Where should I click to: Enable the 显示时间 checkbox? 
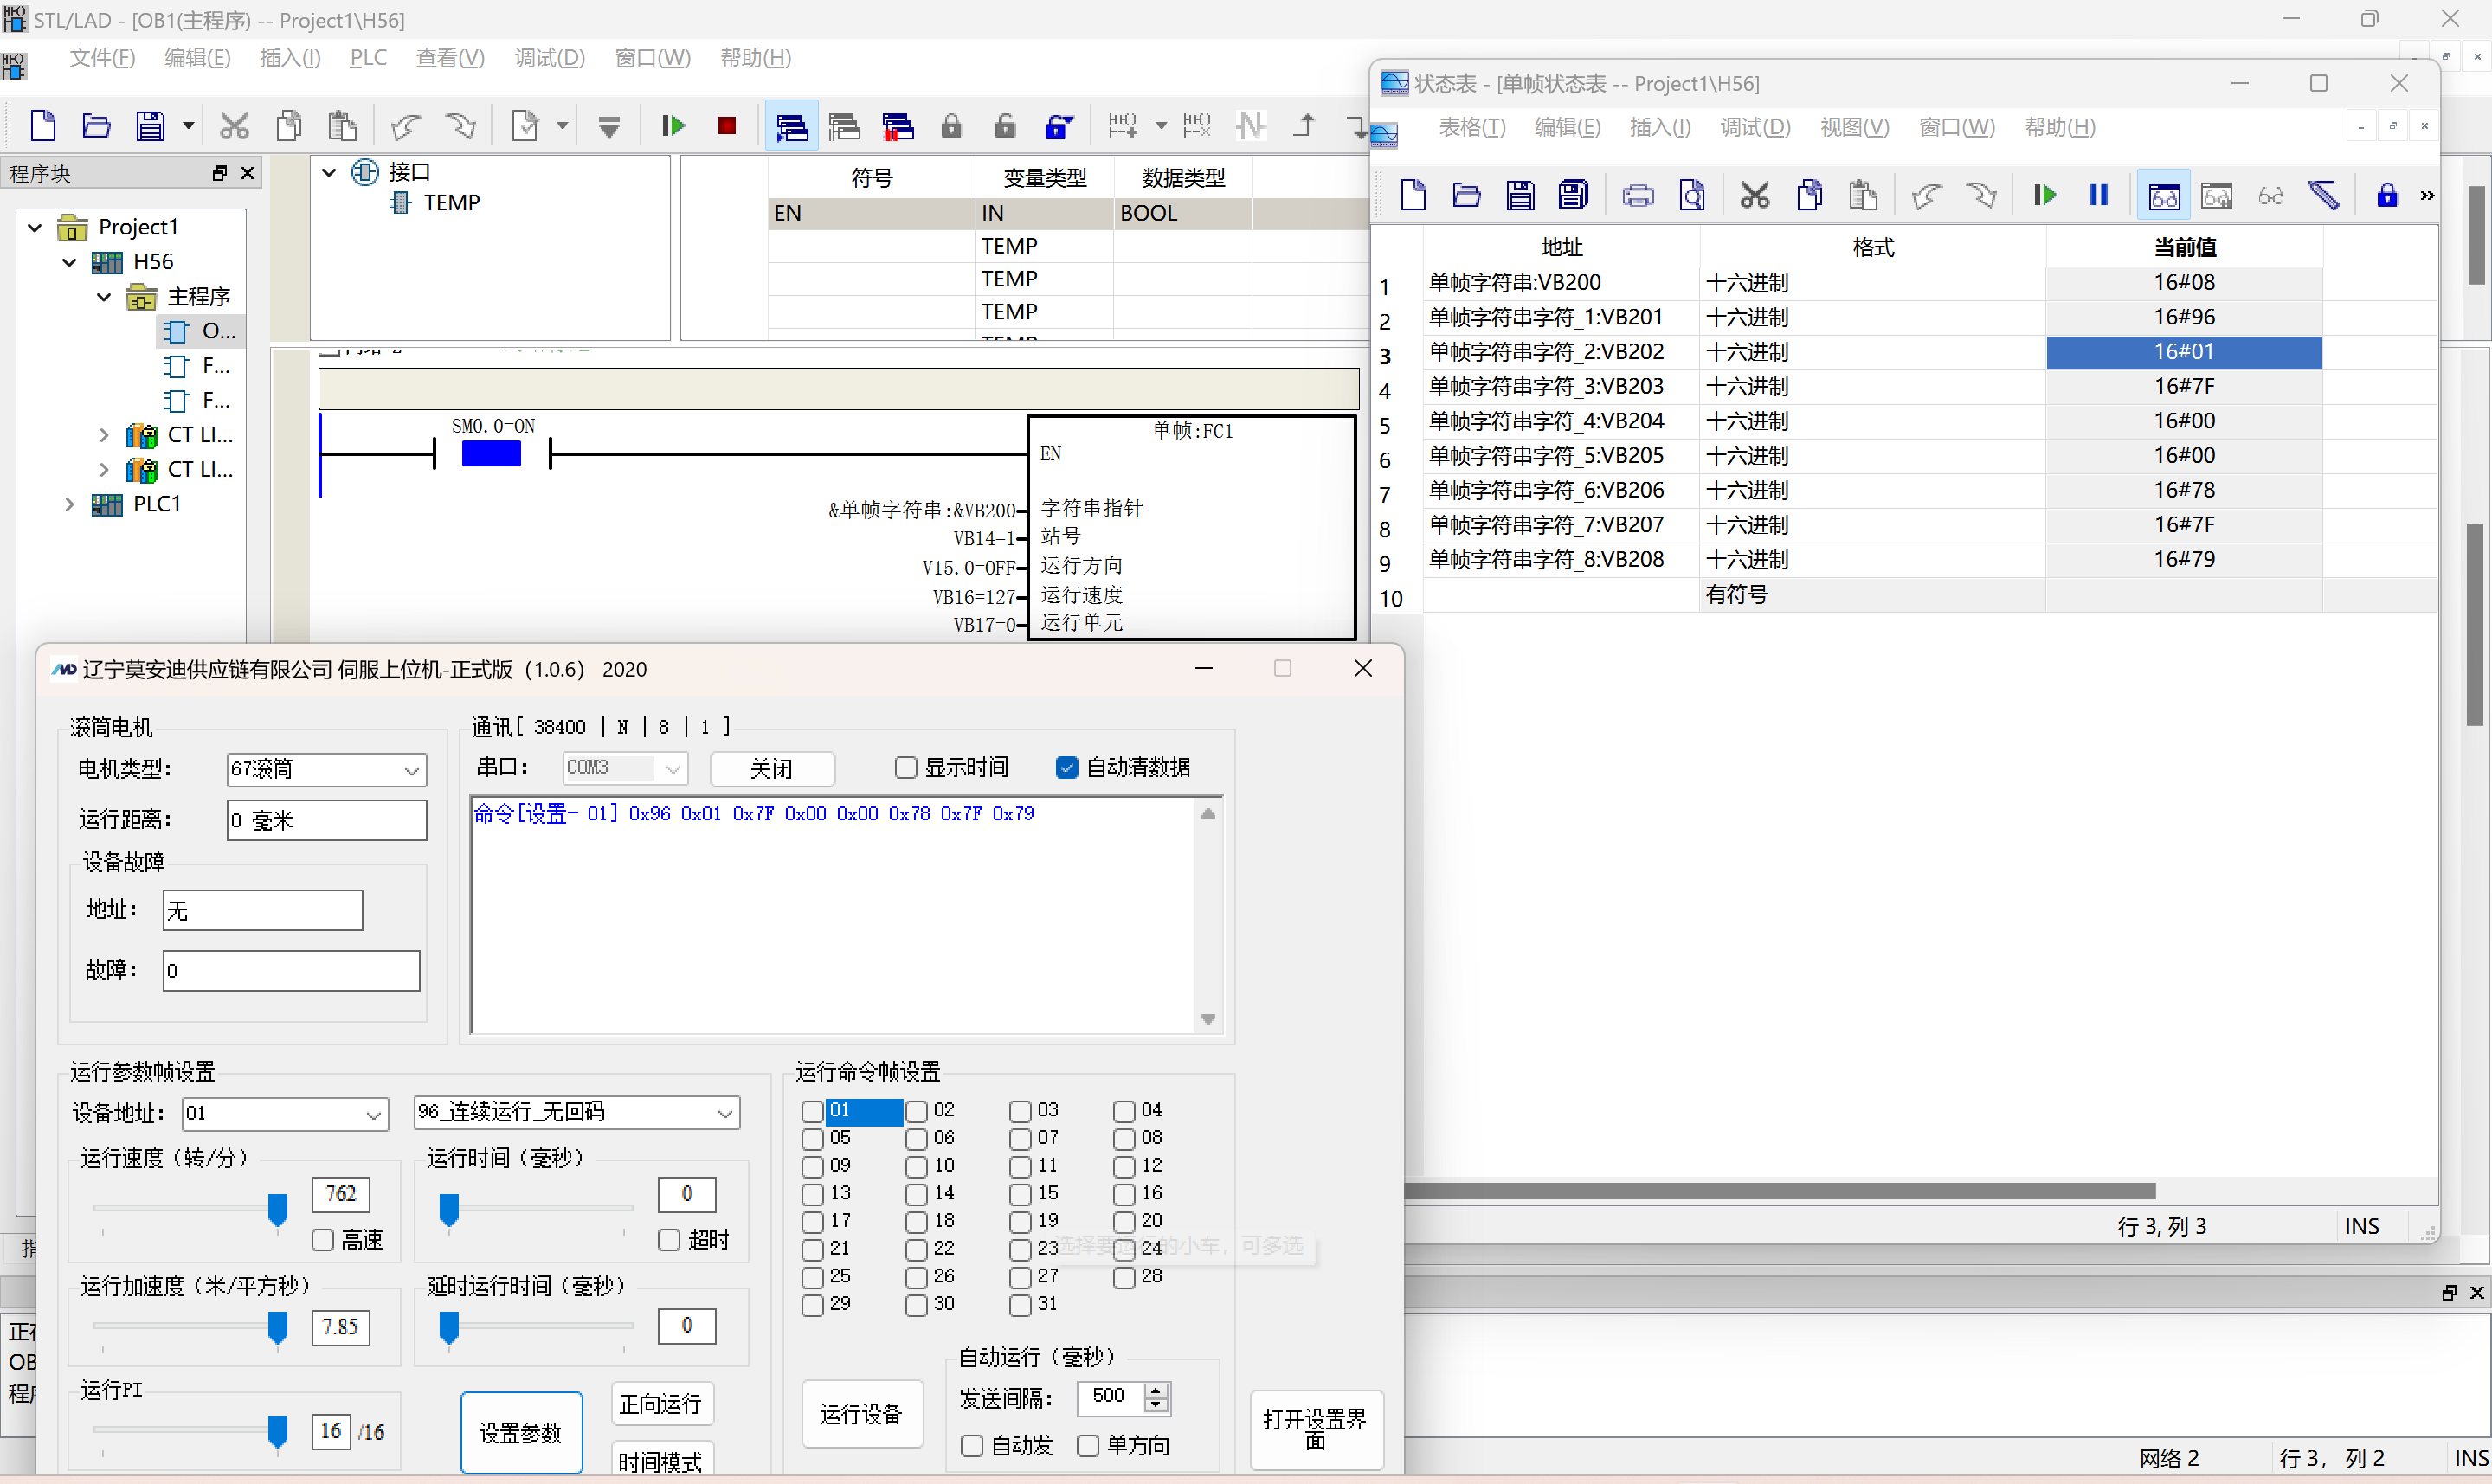(x=906, y=768)
